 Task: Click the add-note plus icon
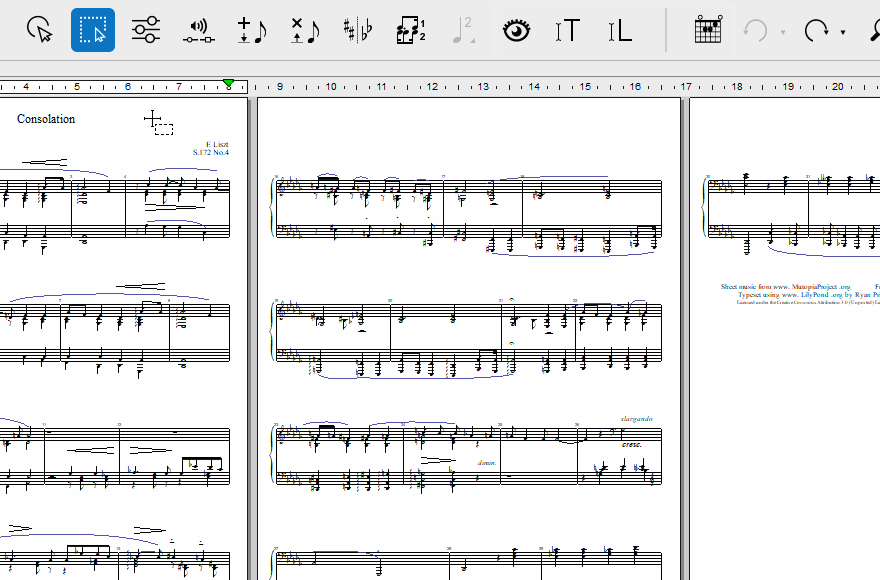tap(251, 30)
